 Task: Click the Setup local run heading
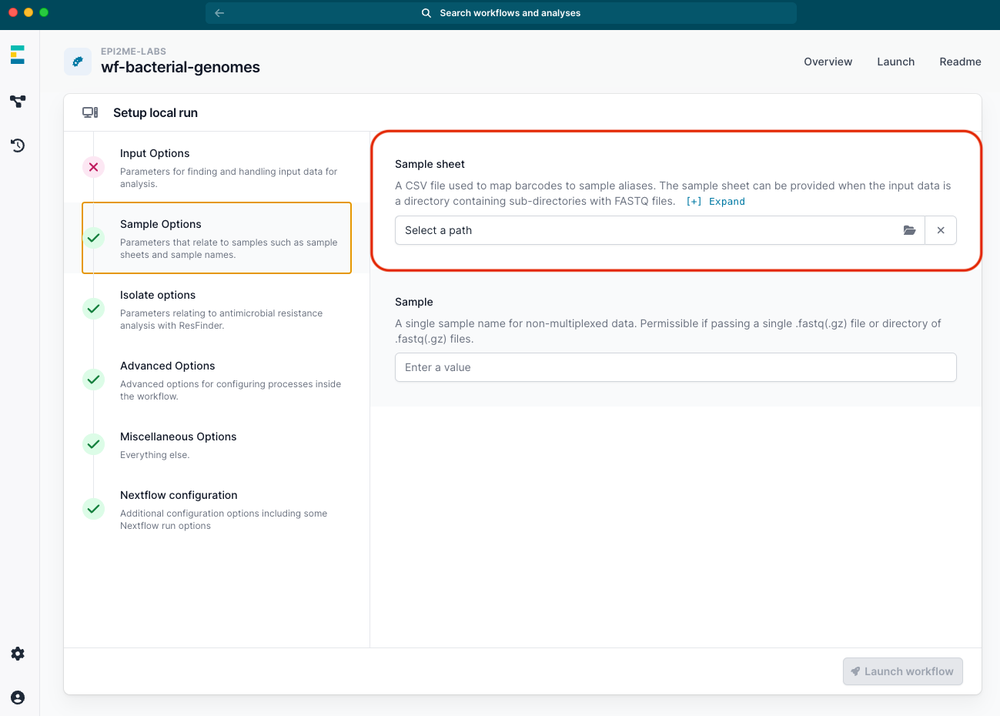[156, 113]
